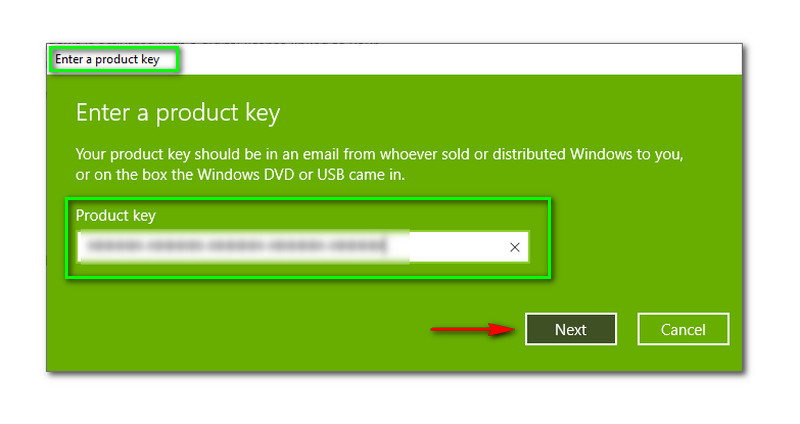Click the 'Product key' field label
Image resolution: width=800 pixels, height=424 pixels.
(116, 215)
